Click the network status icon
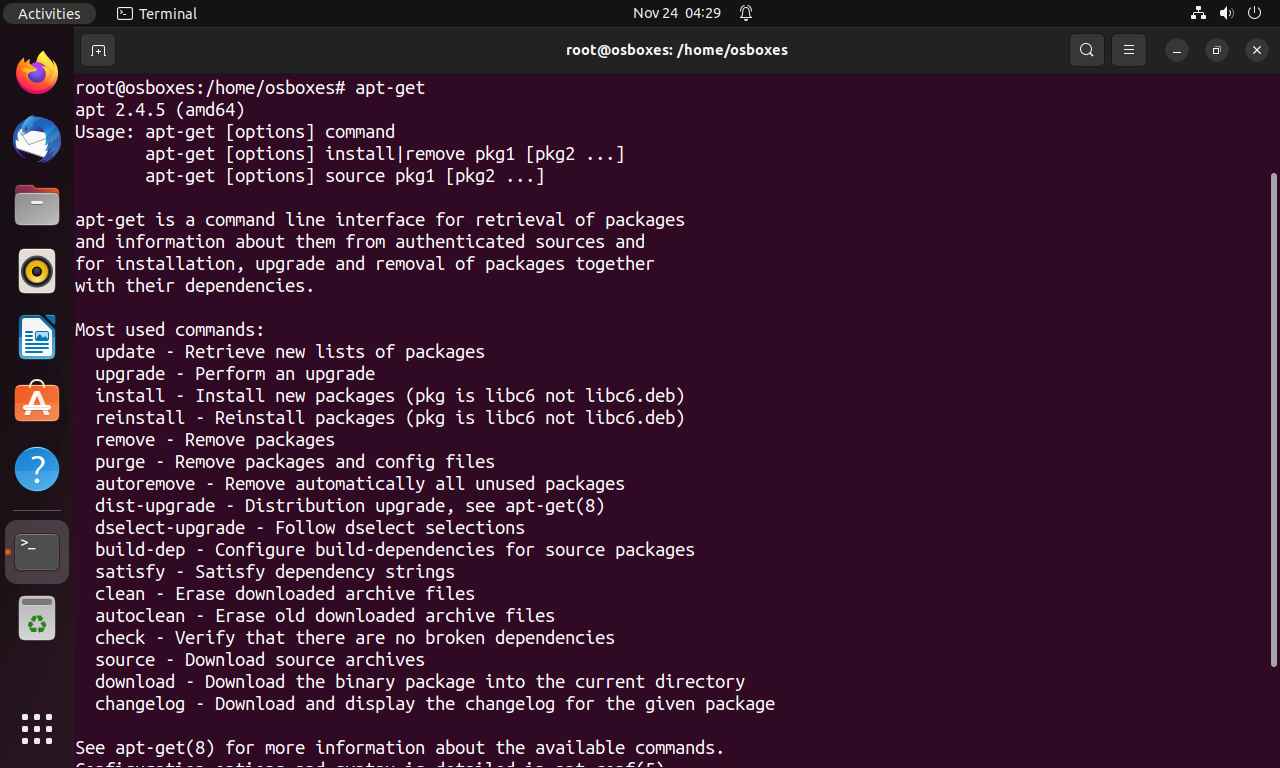1280x768 pixels. [x=1198, y=13]
